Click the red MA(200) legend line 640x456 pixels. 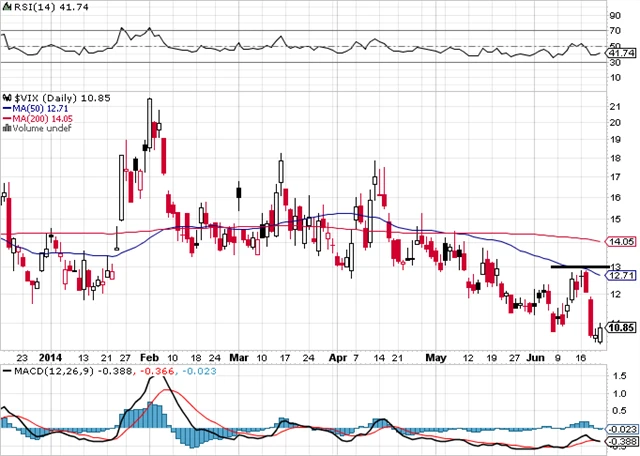click(x=5, y=116)
